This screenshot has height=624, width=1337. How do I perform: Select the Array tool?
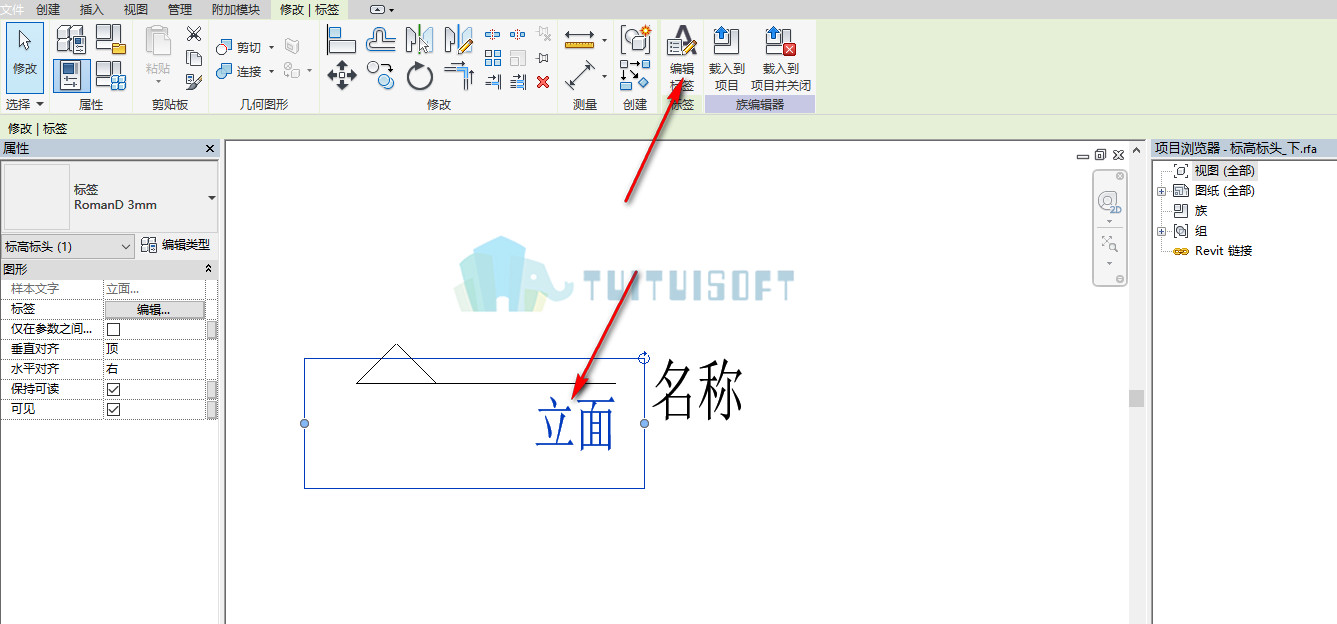point(492,58)
